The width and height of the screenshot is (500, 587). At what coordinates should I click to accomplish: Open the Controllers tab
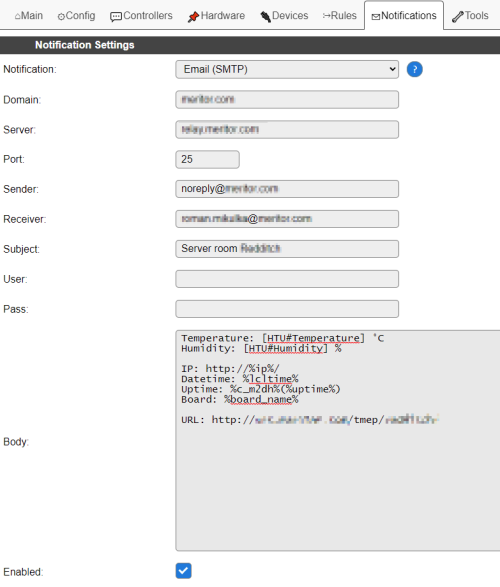pos(141,16)
